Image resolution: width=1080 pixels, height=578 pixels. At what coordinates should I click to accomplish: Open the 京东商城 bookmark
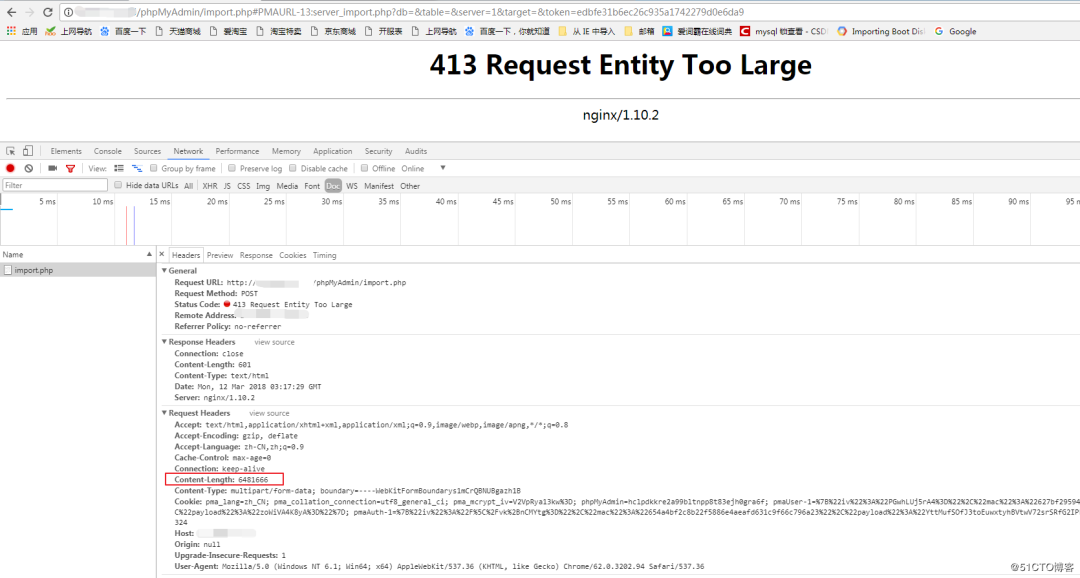coord(333,31)
